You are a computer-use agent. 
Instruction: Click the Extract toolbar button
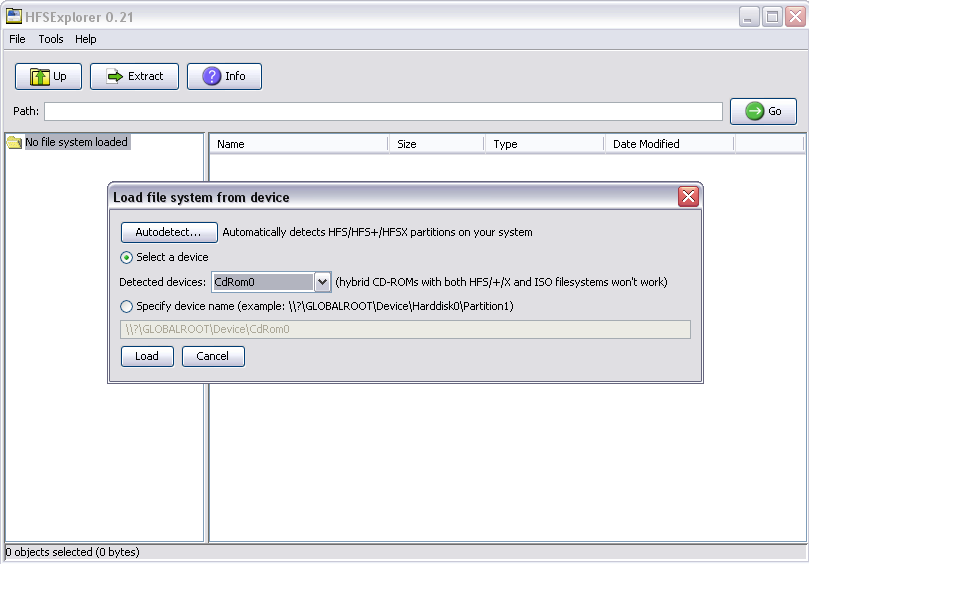tap(135, 77)
